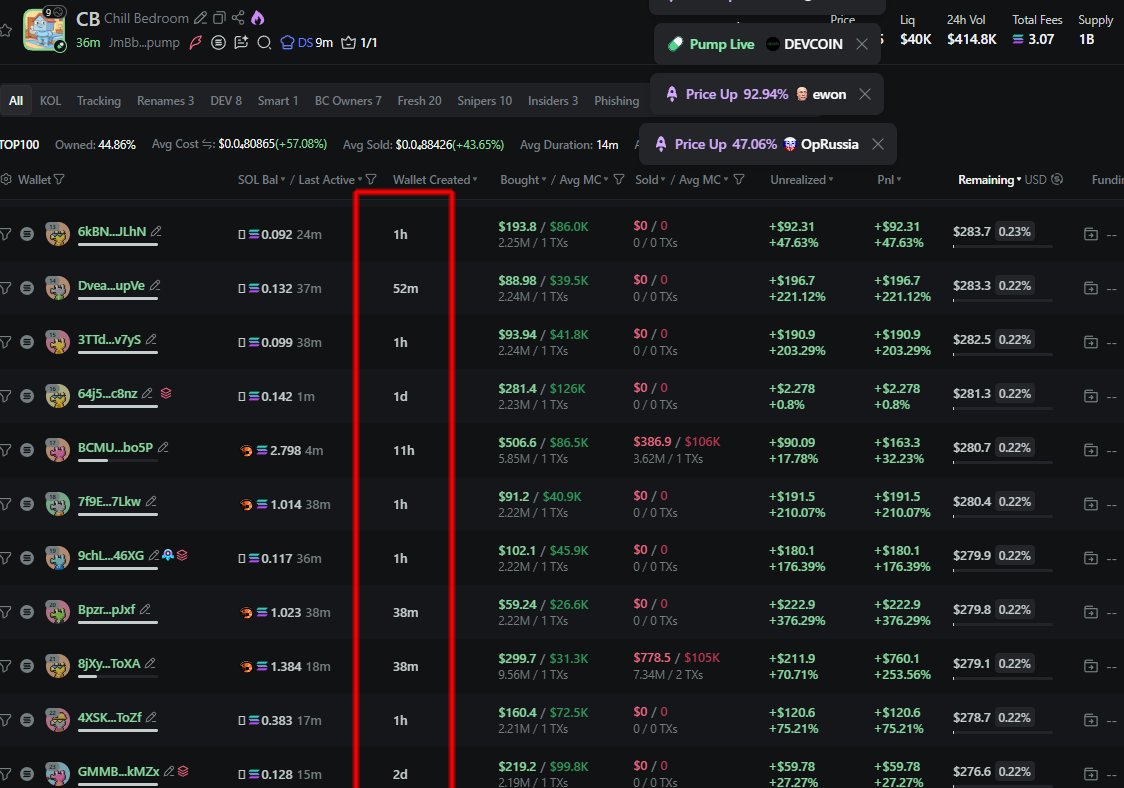
Task: Click the purple flame icon in header
Action: click(x=258, y=18)
